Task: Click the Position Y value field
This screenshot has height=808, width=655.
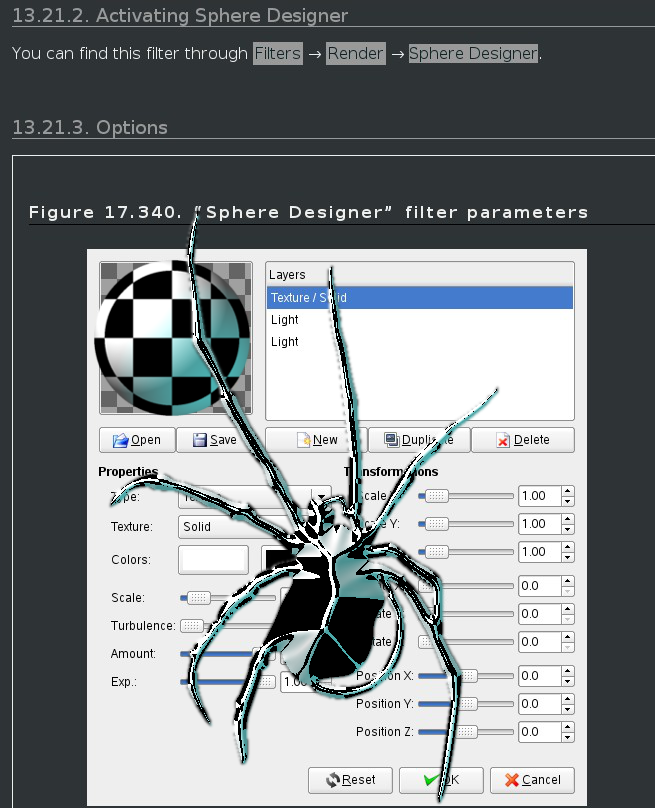Action: tap(539, 703)
